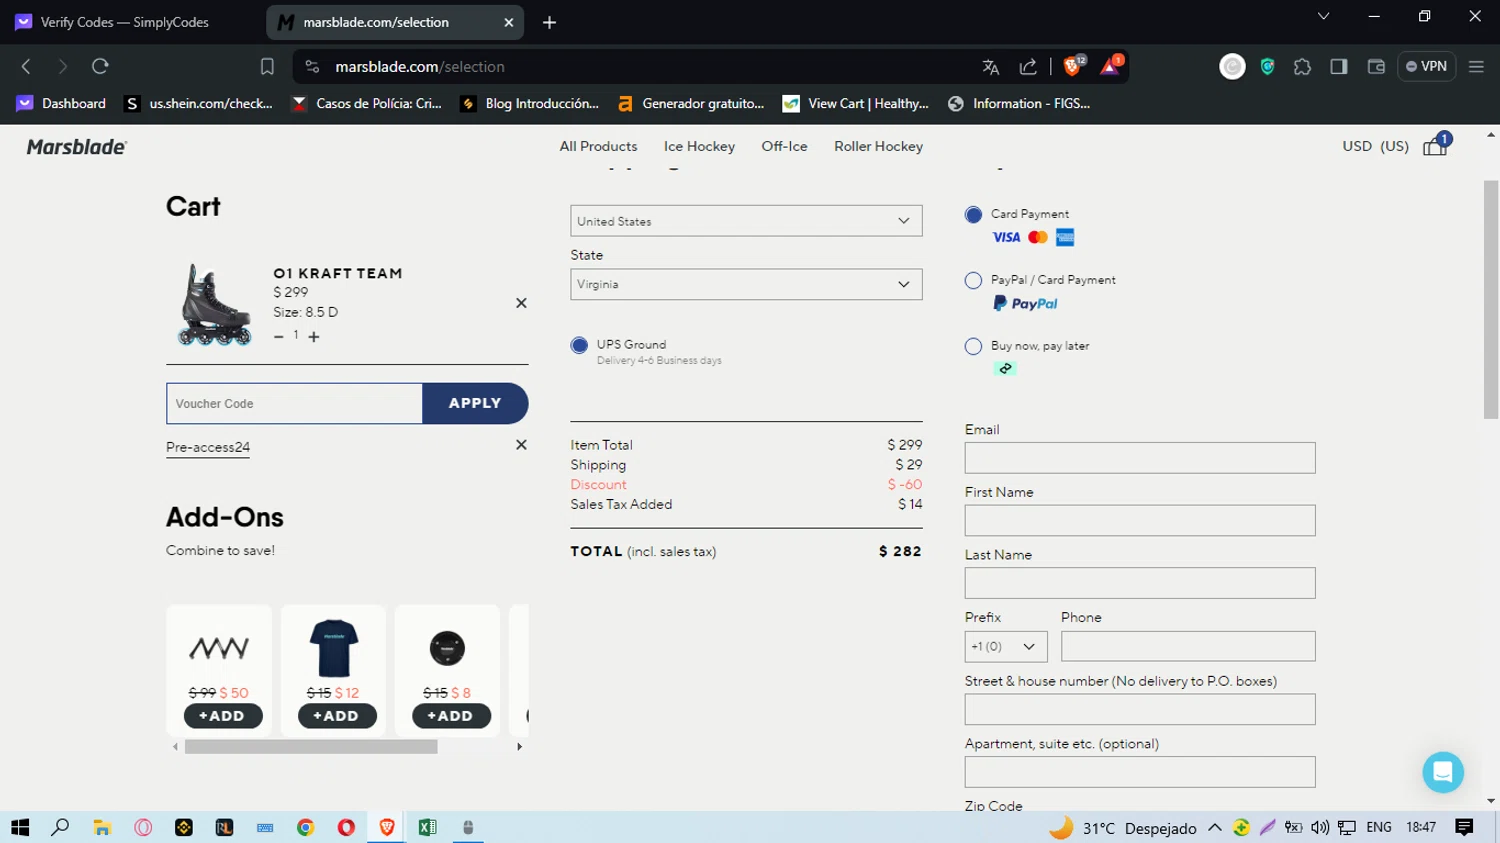
Task: Select Card Payment radio button
Action: tap(973, 215)
